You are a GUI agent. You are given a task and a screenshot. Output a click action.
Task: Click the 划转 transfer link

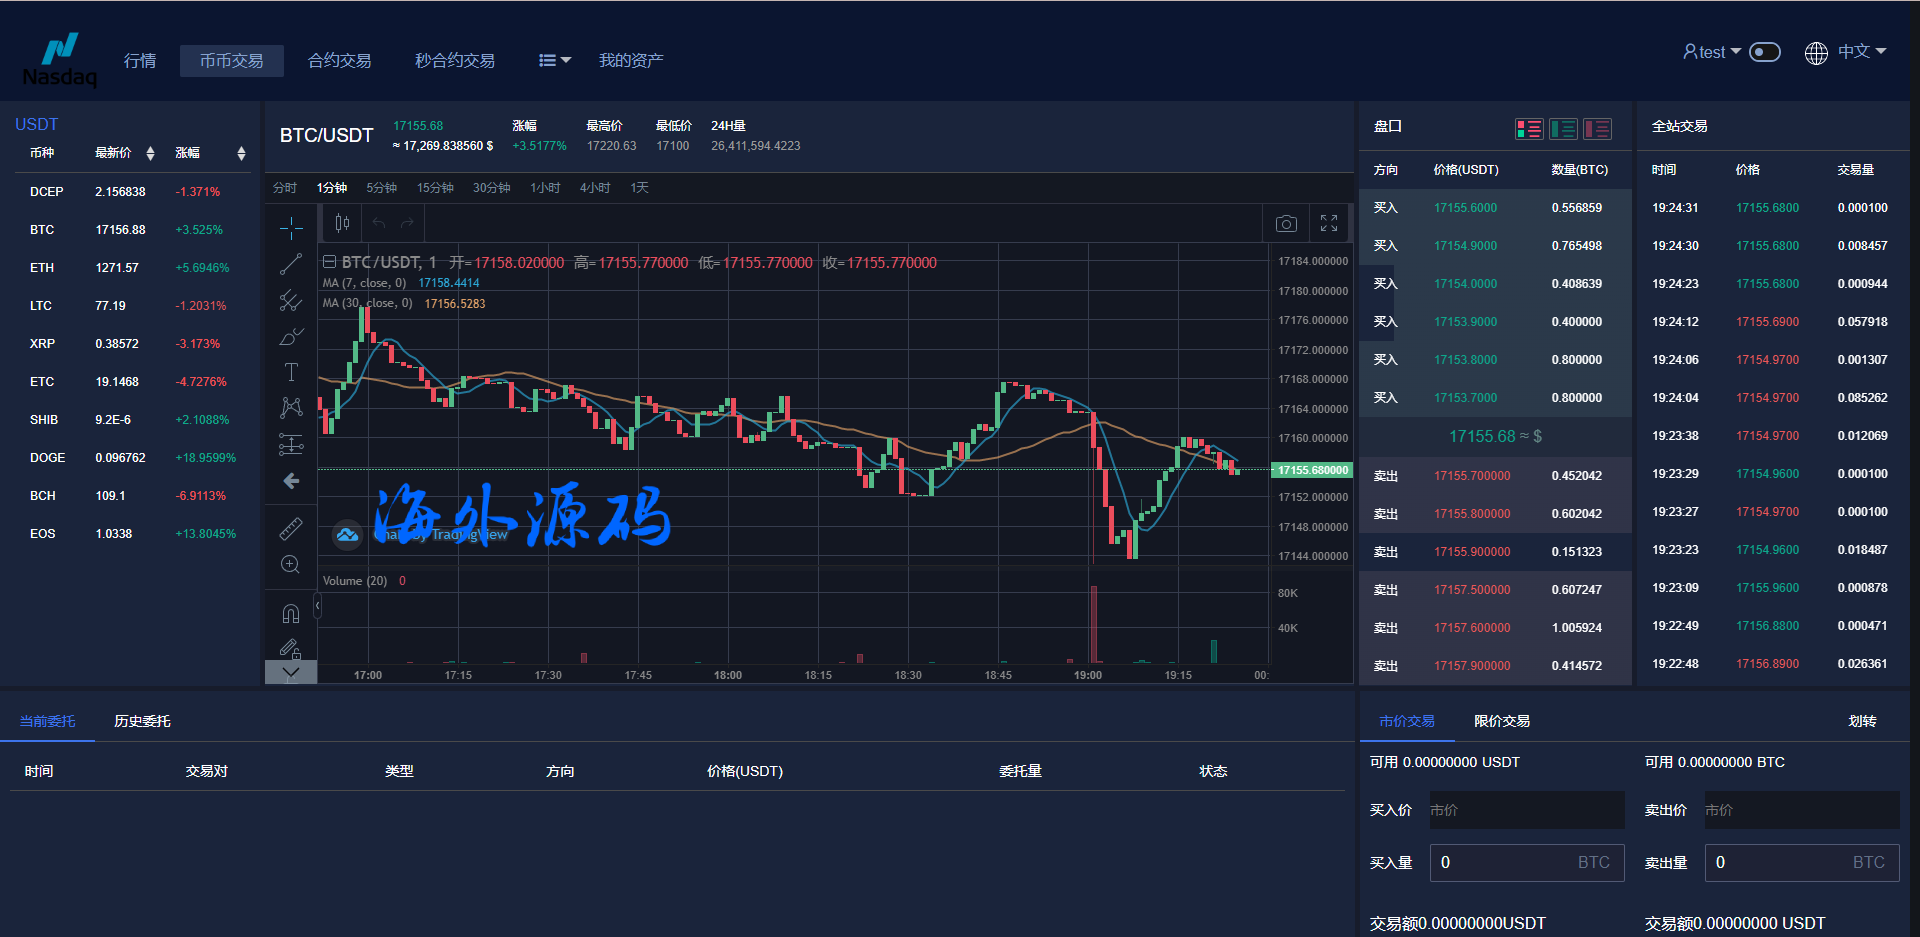click(1862, 721)
